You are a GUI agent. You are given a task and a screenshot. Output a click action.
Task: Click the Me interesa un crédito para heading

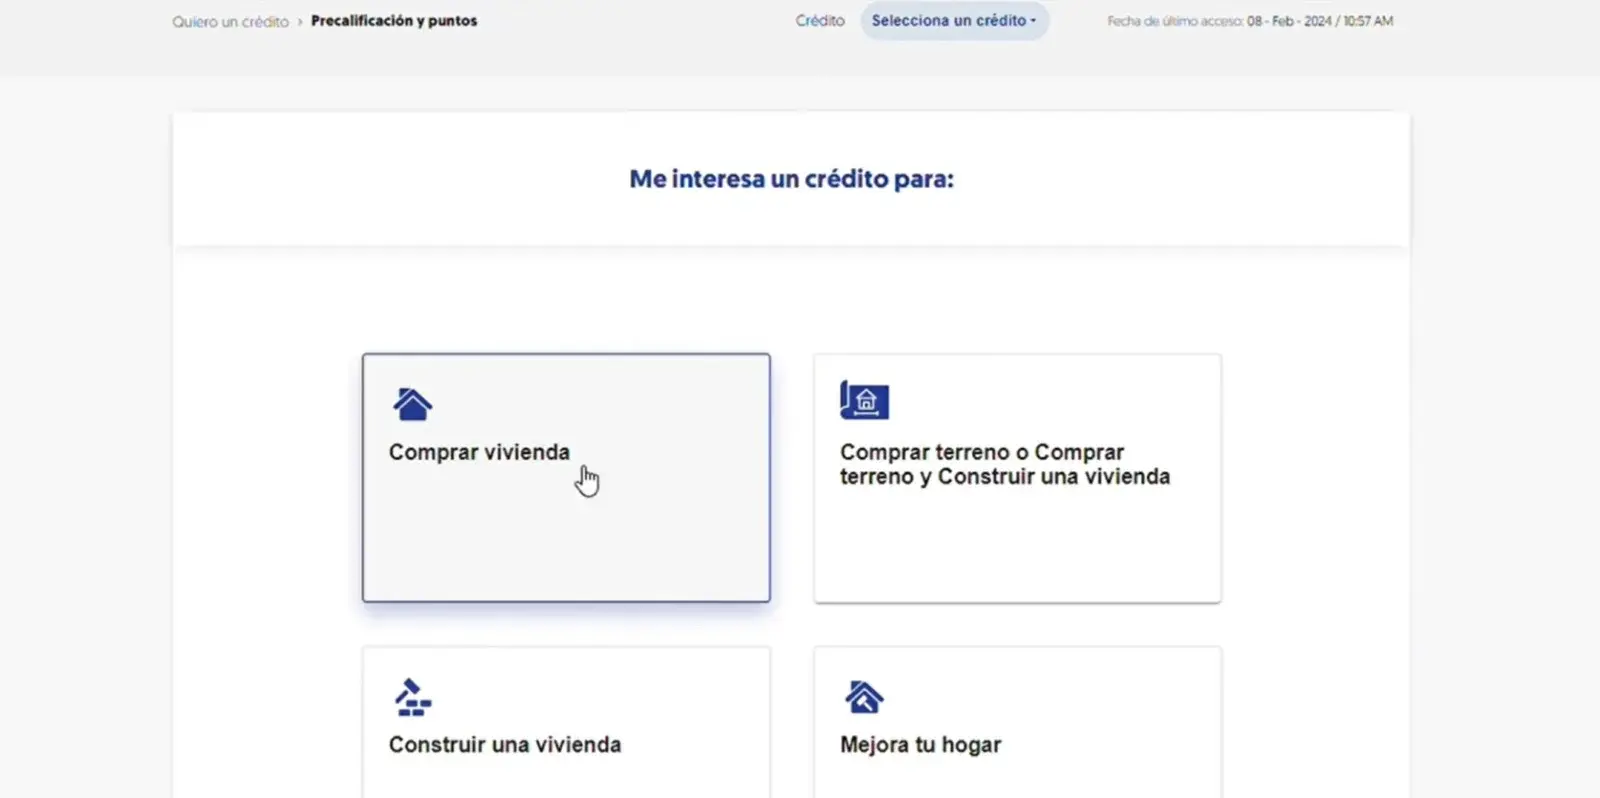tap(791, 179)
